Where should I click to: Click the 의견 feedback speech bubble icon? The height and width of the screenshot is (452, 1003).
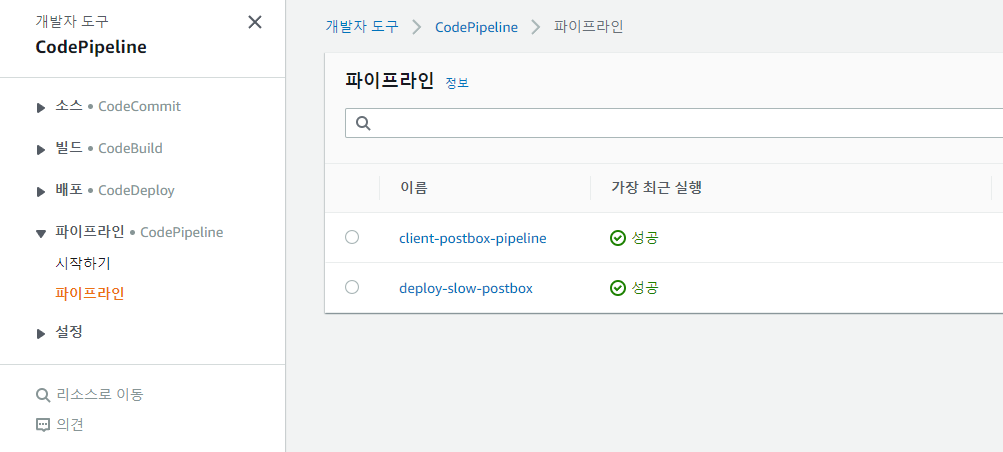coord(43,425)
